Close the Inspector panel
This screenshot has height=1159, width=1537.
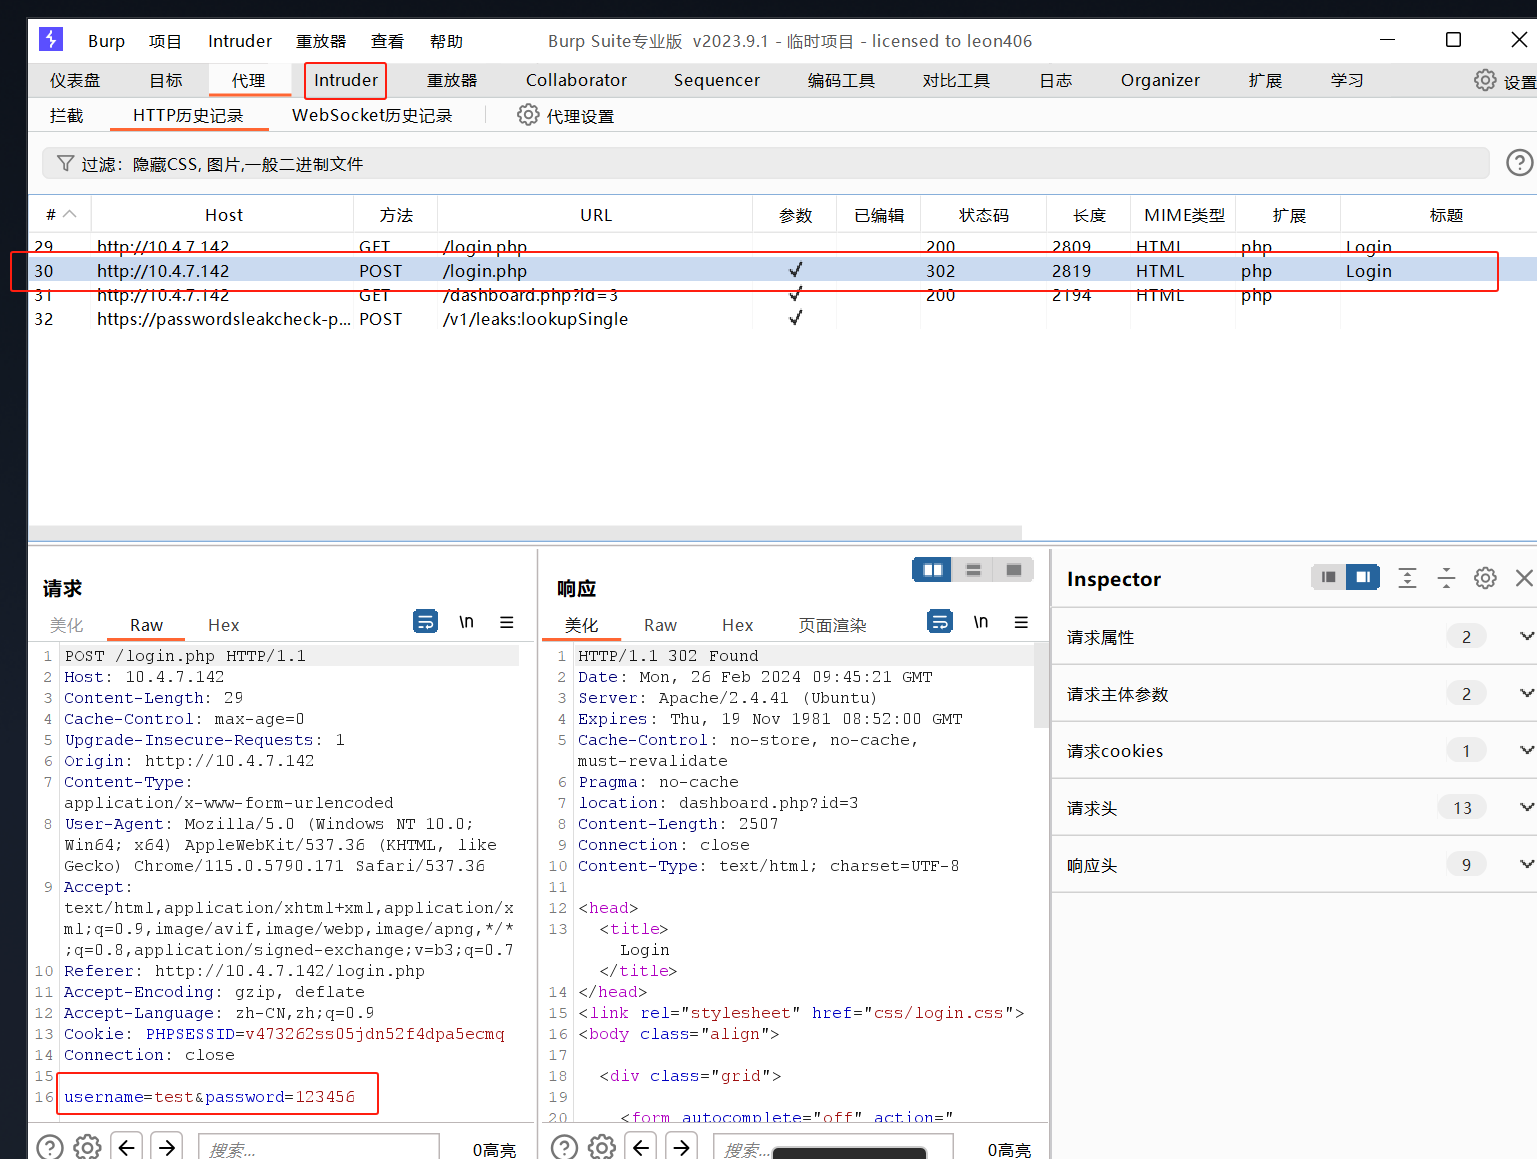1524,577
